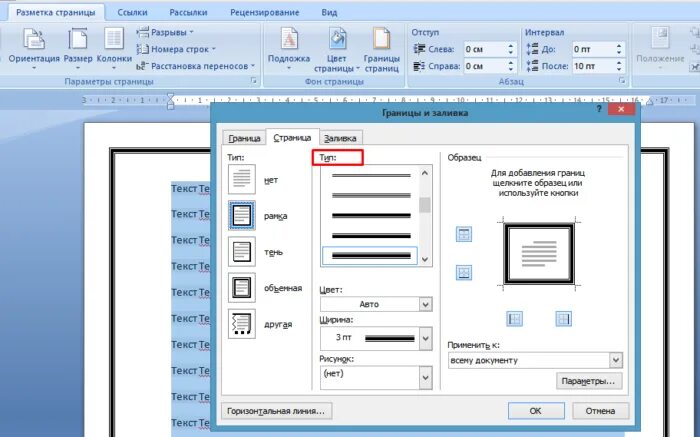The width and height of the screenshot is (700, 437).
Task: Decrease the После spacing with down arrow
Action: (619, 70)
